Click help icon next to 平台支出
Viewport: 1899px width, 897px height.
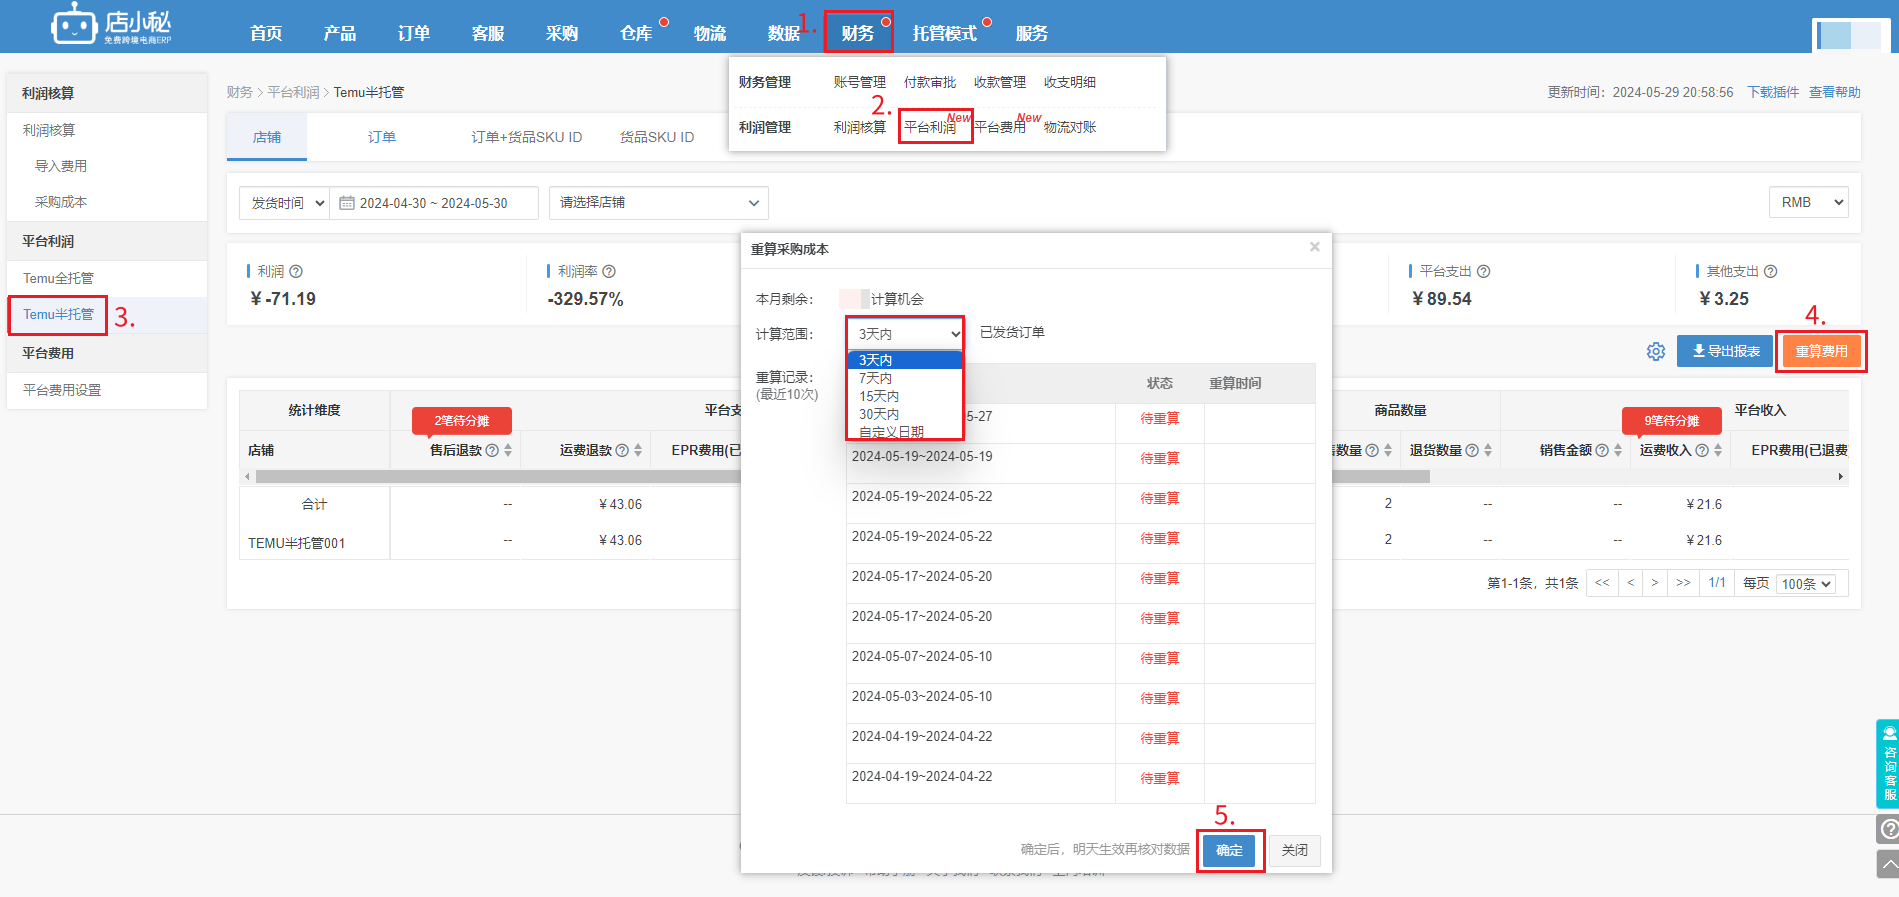pos(1484,271)
